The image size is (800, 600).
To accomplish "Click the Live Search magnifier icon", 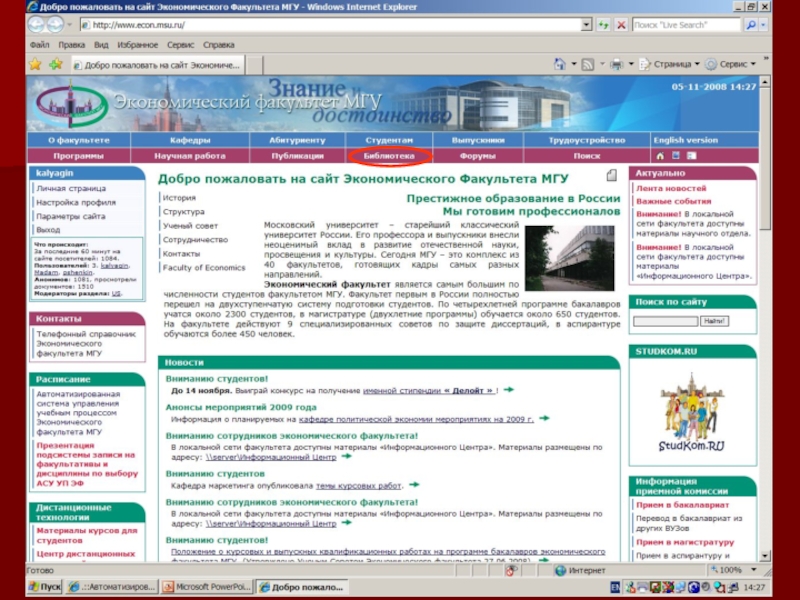I will click(x=751, y=24).
